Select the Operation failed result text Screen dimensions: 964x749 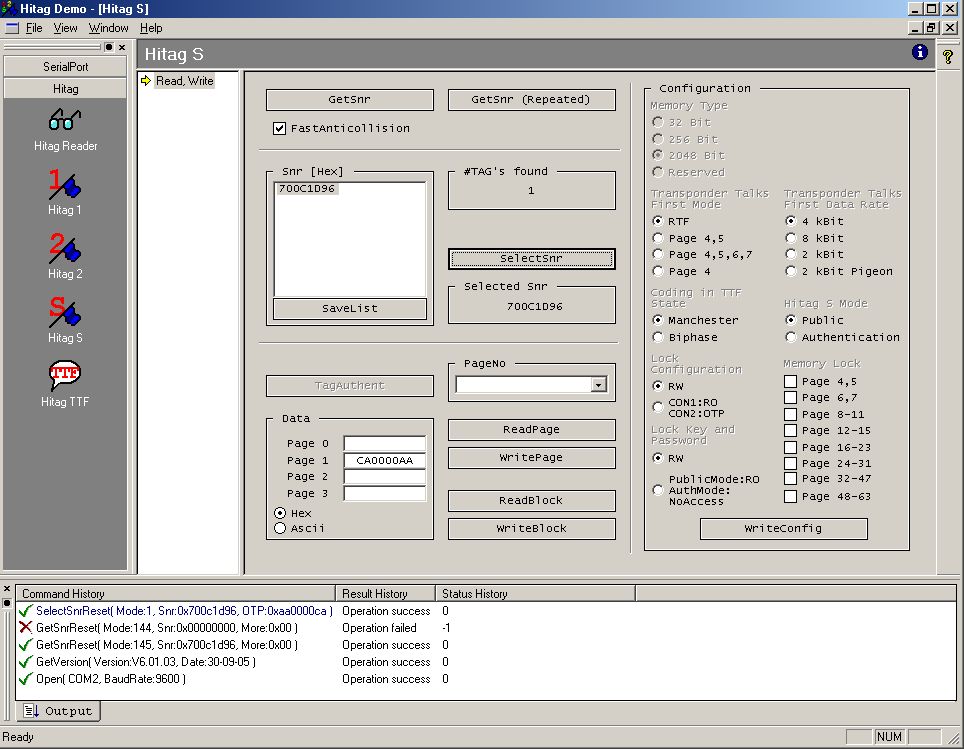tap(379, 628)
